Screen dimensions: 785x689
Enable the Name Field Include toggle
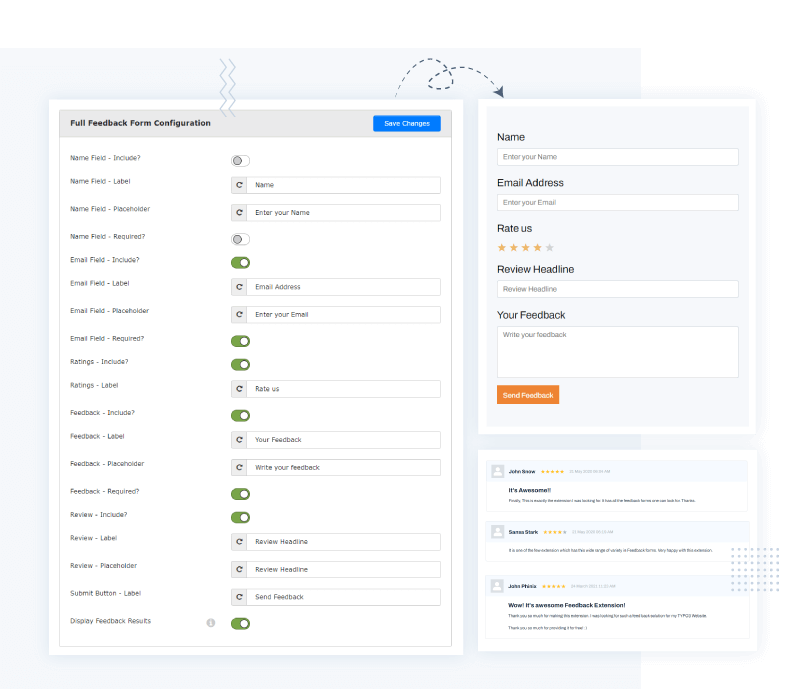point(240,161)
